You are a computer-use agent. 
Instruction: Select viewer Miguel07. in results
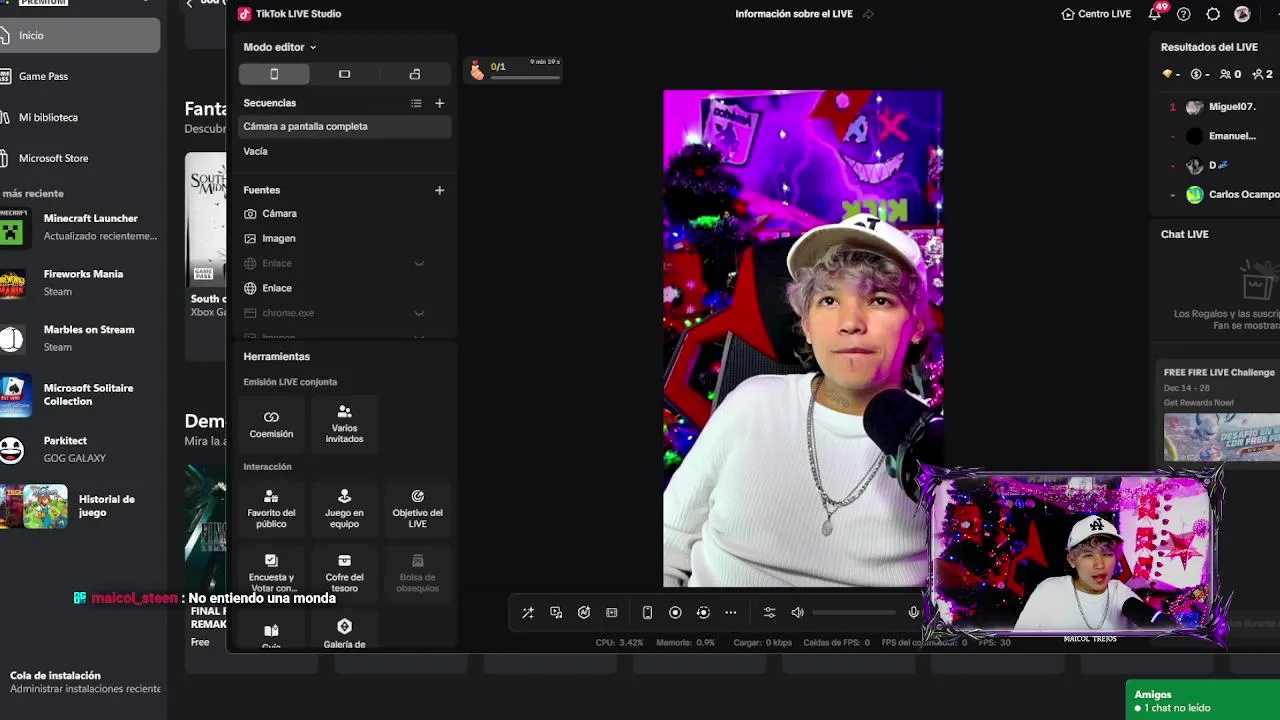[x=1222, y=107]
